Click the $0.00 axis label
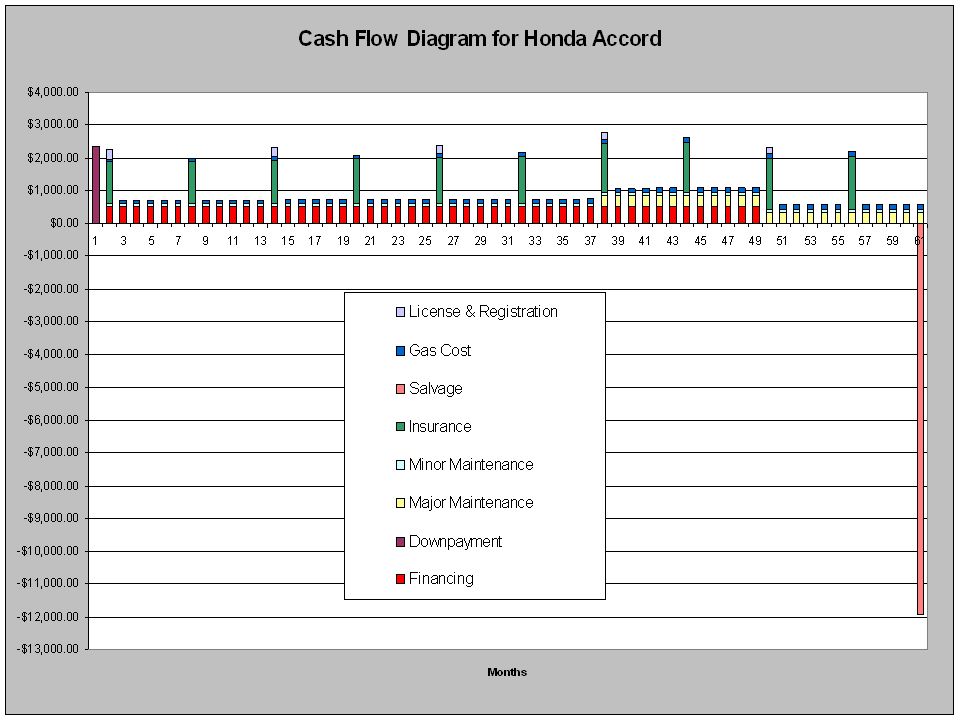Viewport: 960px width, 720px height. (x=65, y=223)
